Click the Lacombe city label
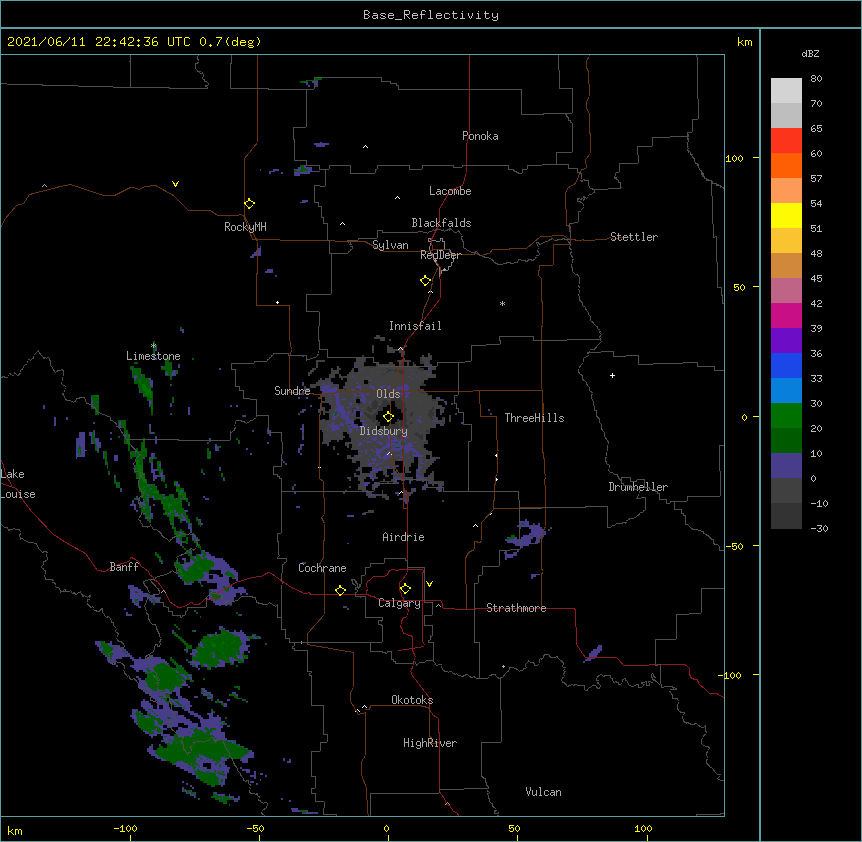This screenshot has width=862, height=842. coord(450,191)
